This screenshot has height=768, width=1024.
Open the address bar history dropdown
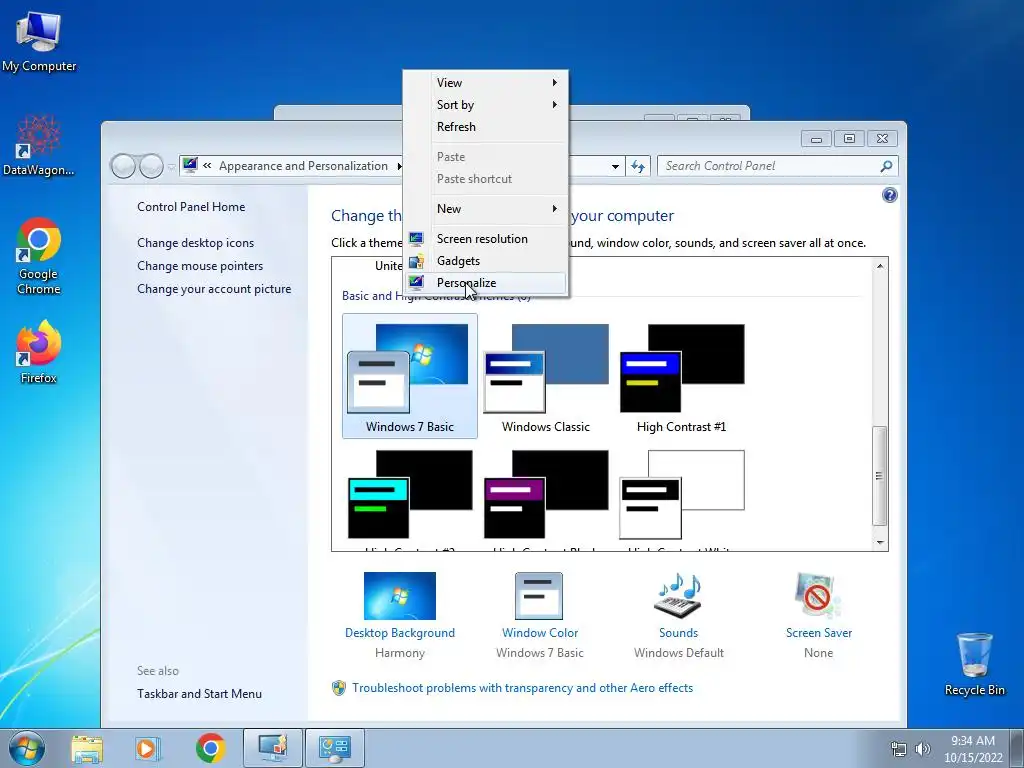615,167
